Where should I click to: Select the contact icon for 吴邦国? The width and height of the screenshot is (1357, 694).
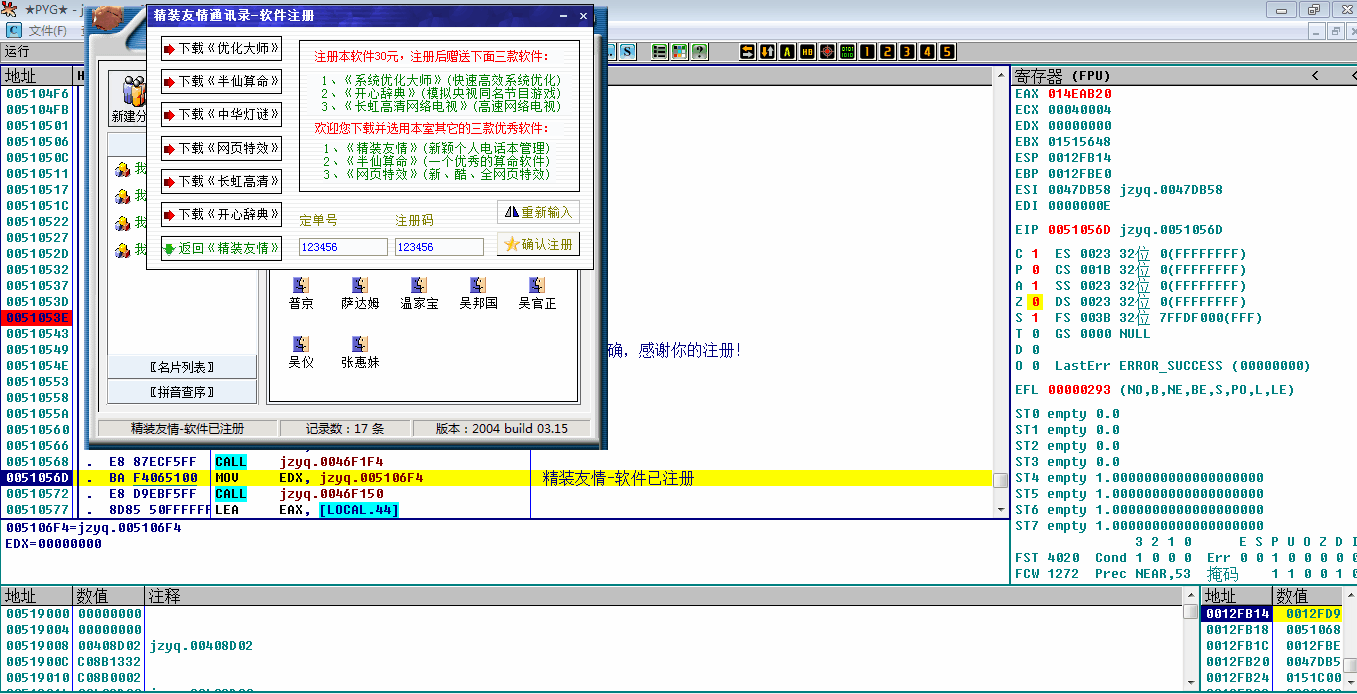pos(478,285)
